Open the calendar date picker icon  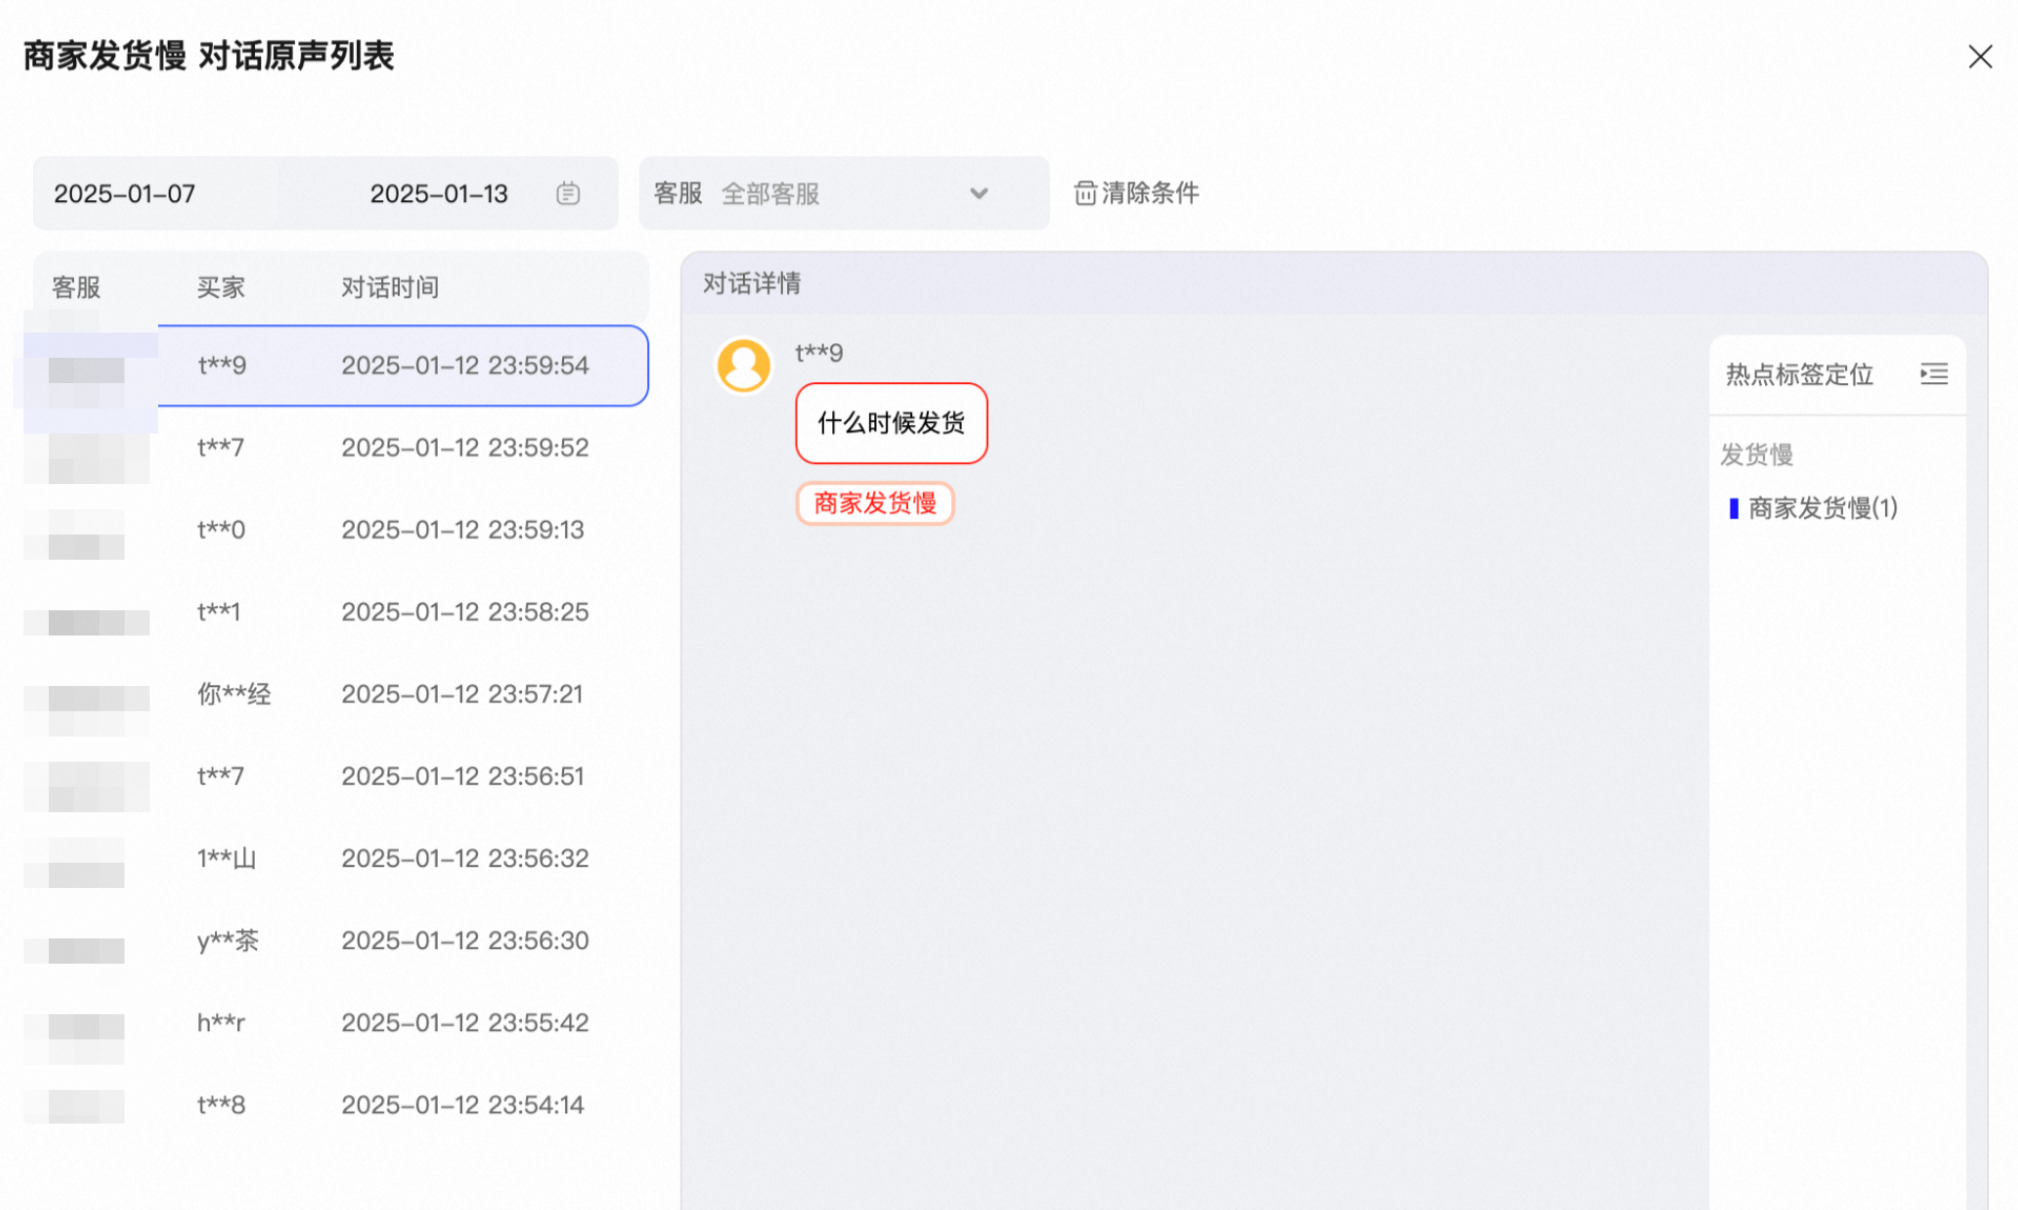click(x=568, y=193)
